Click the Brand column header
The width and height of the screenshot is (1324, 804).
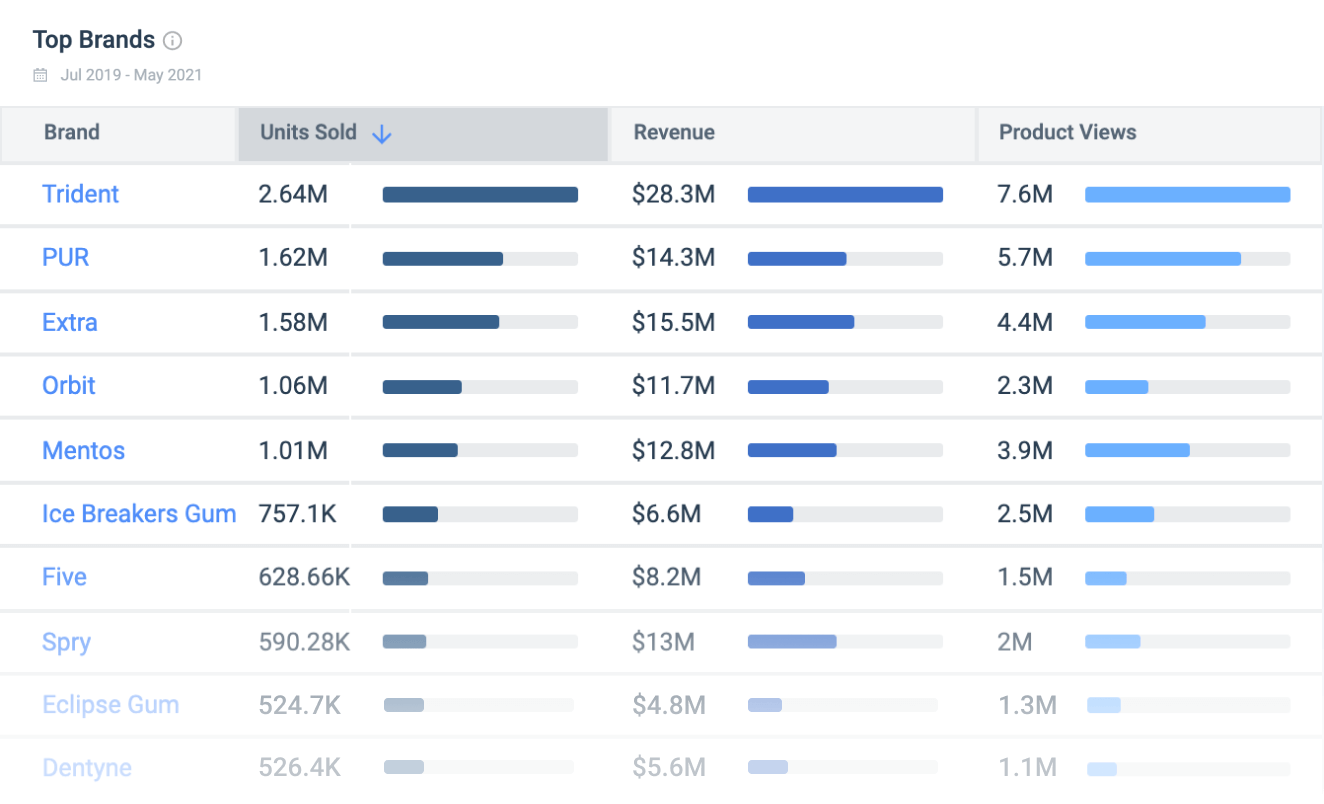pyautogui.click(x=71, y=132)
